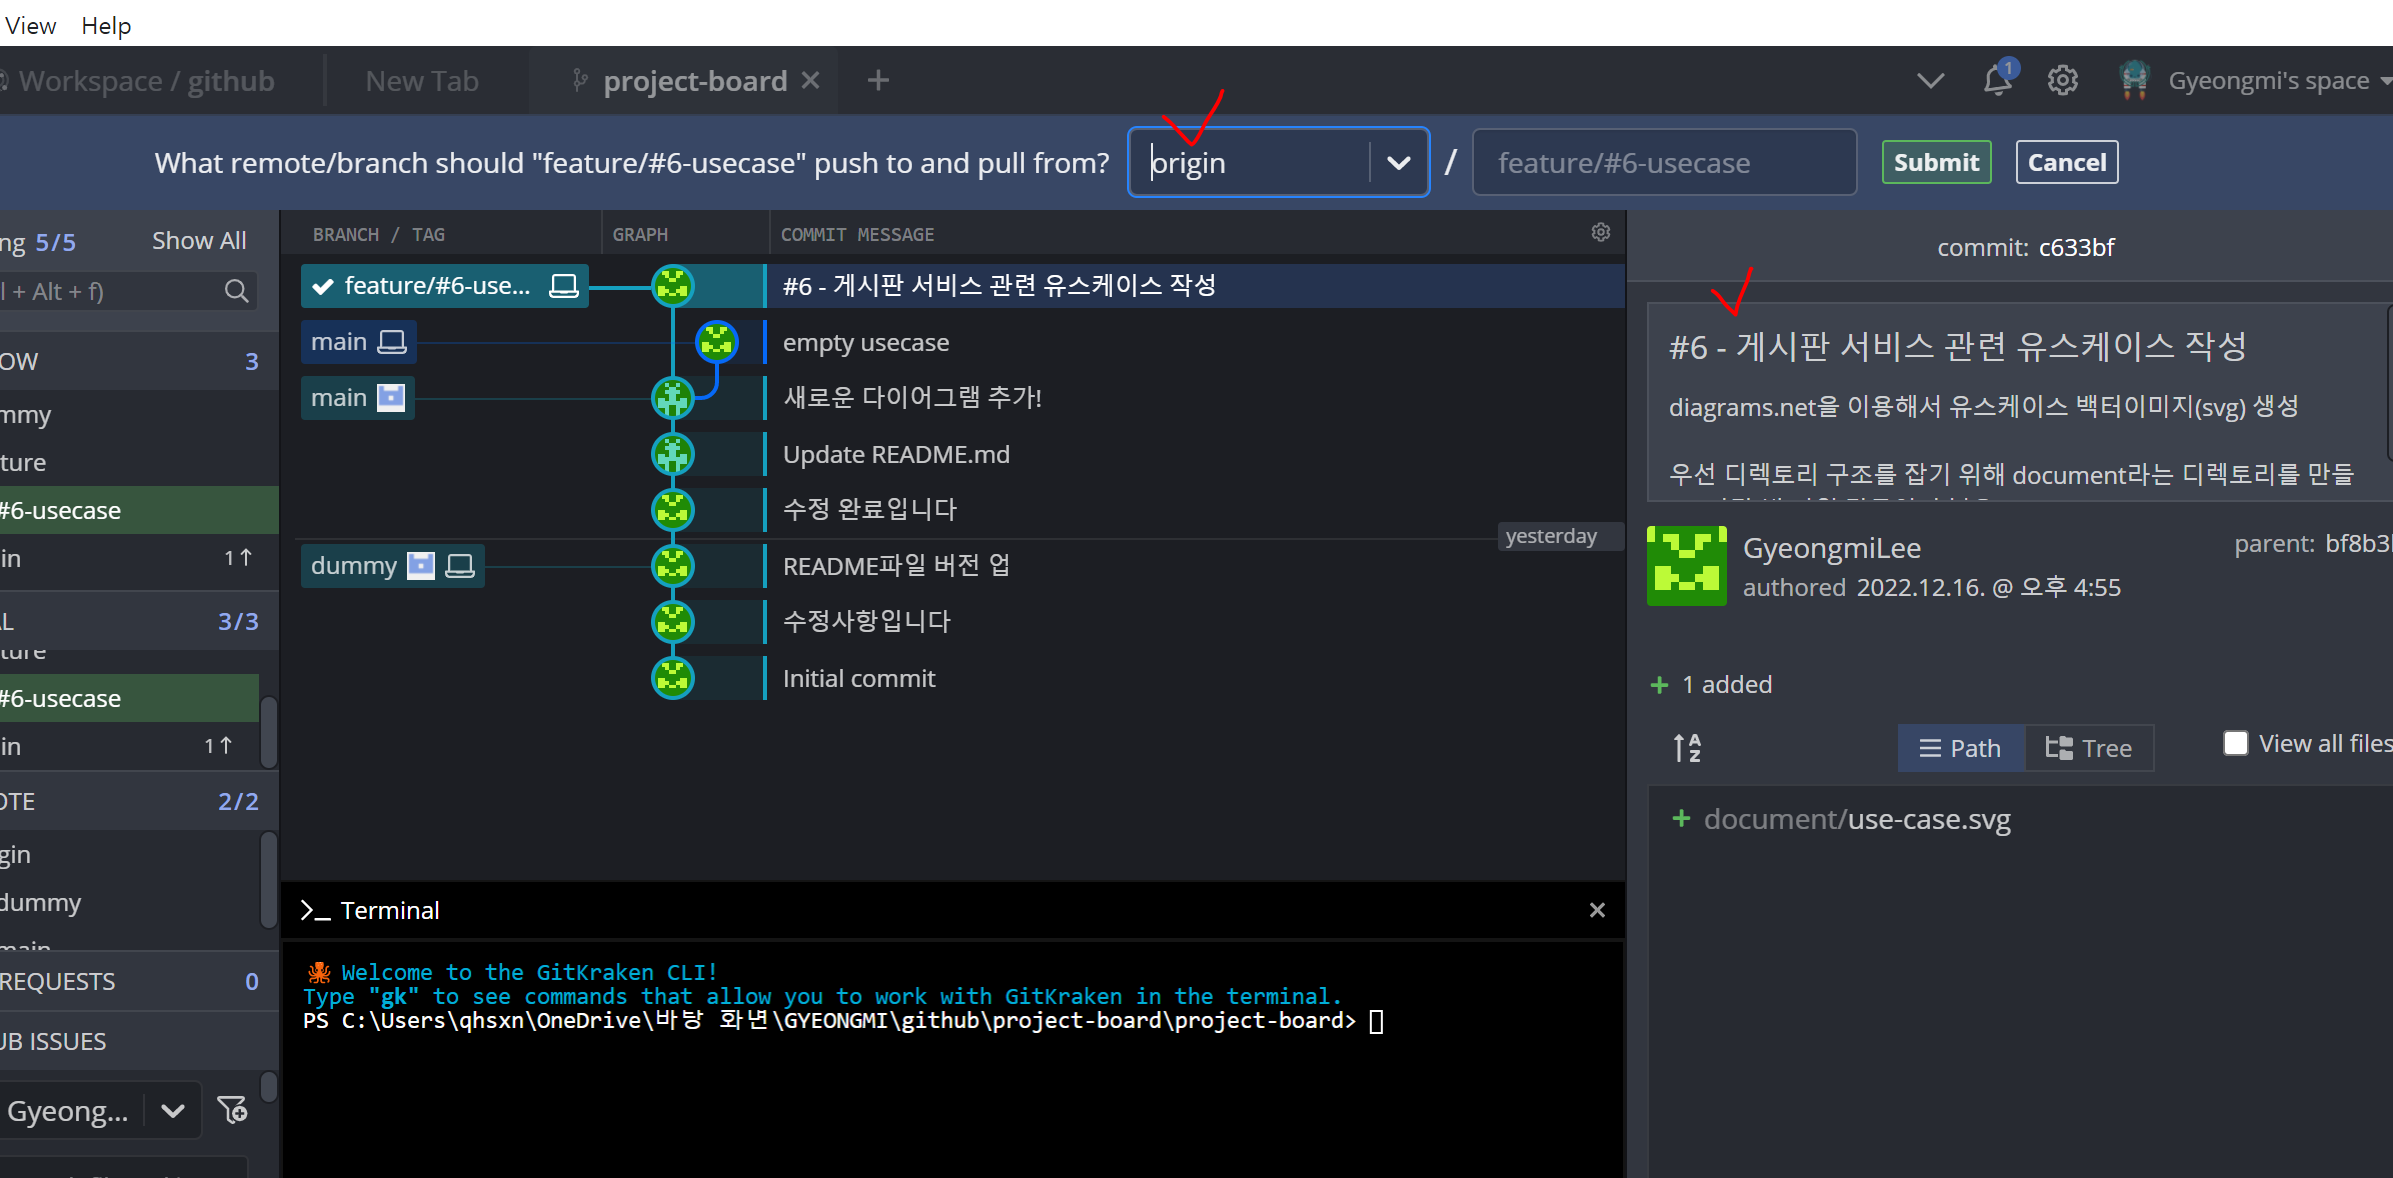
Task: Expand the origin remote dropdown arrow
Action: point(1398,163)
